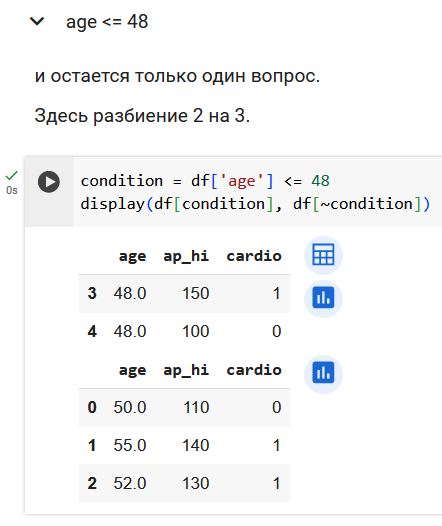Click text 'Здесь разбиение 2 на 3.'
The image size is (442, 526).
coord(142,116)
